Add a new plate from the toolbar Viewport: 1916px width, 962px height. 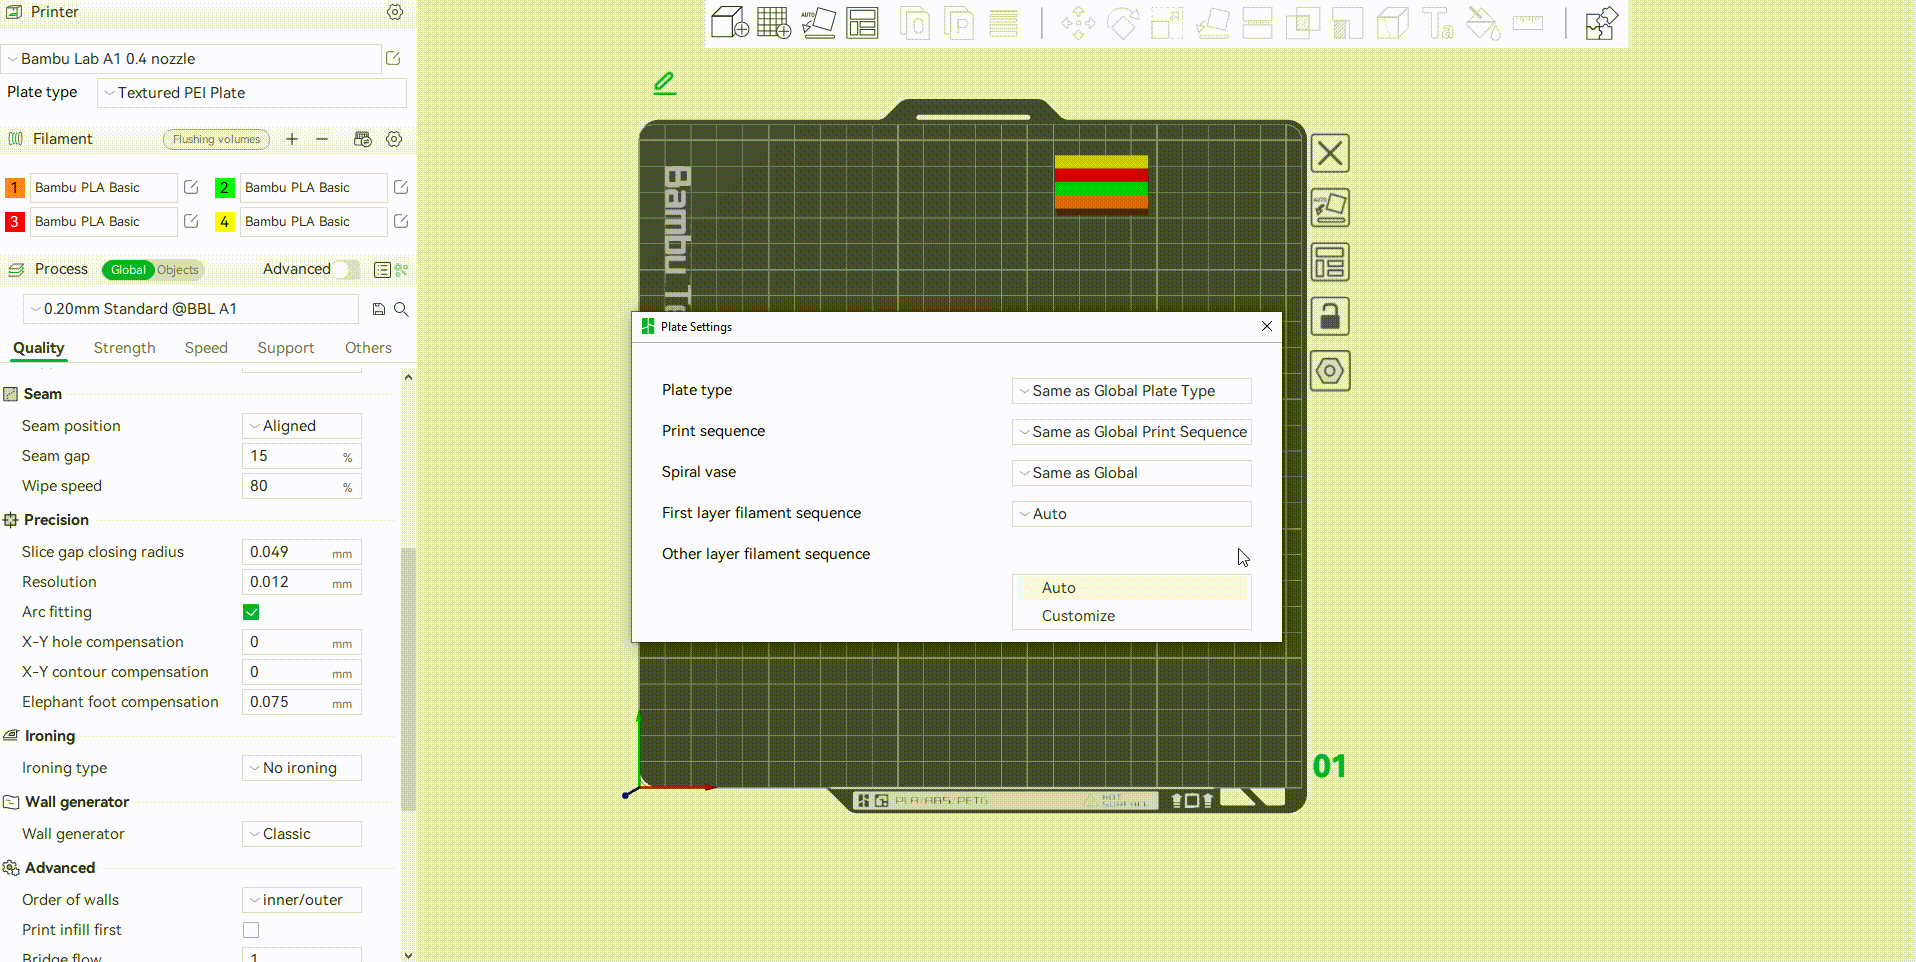click(774, 22)
